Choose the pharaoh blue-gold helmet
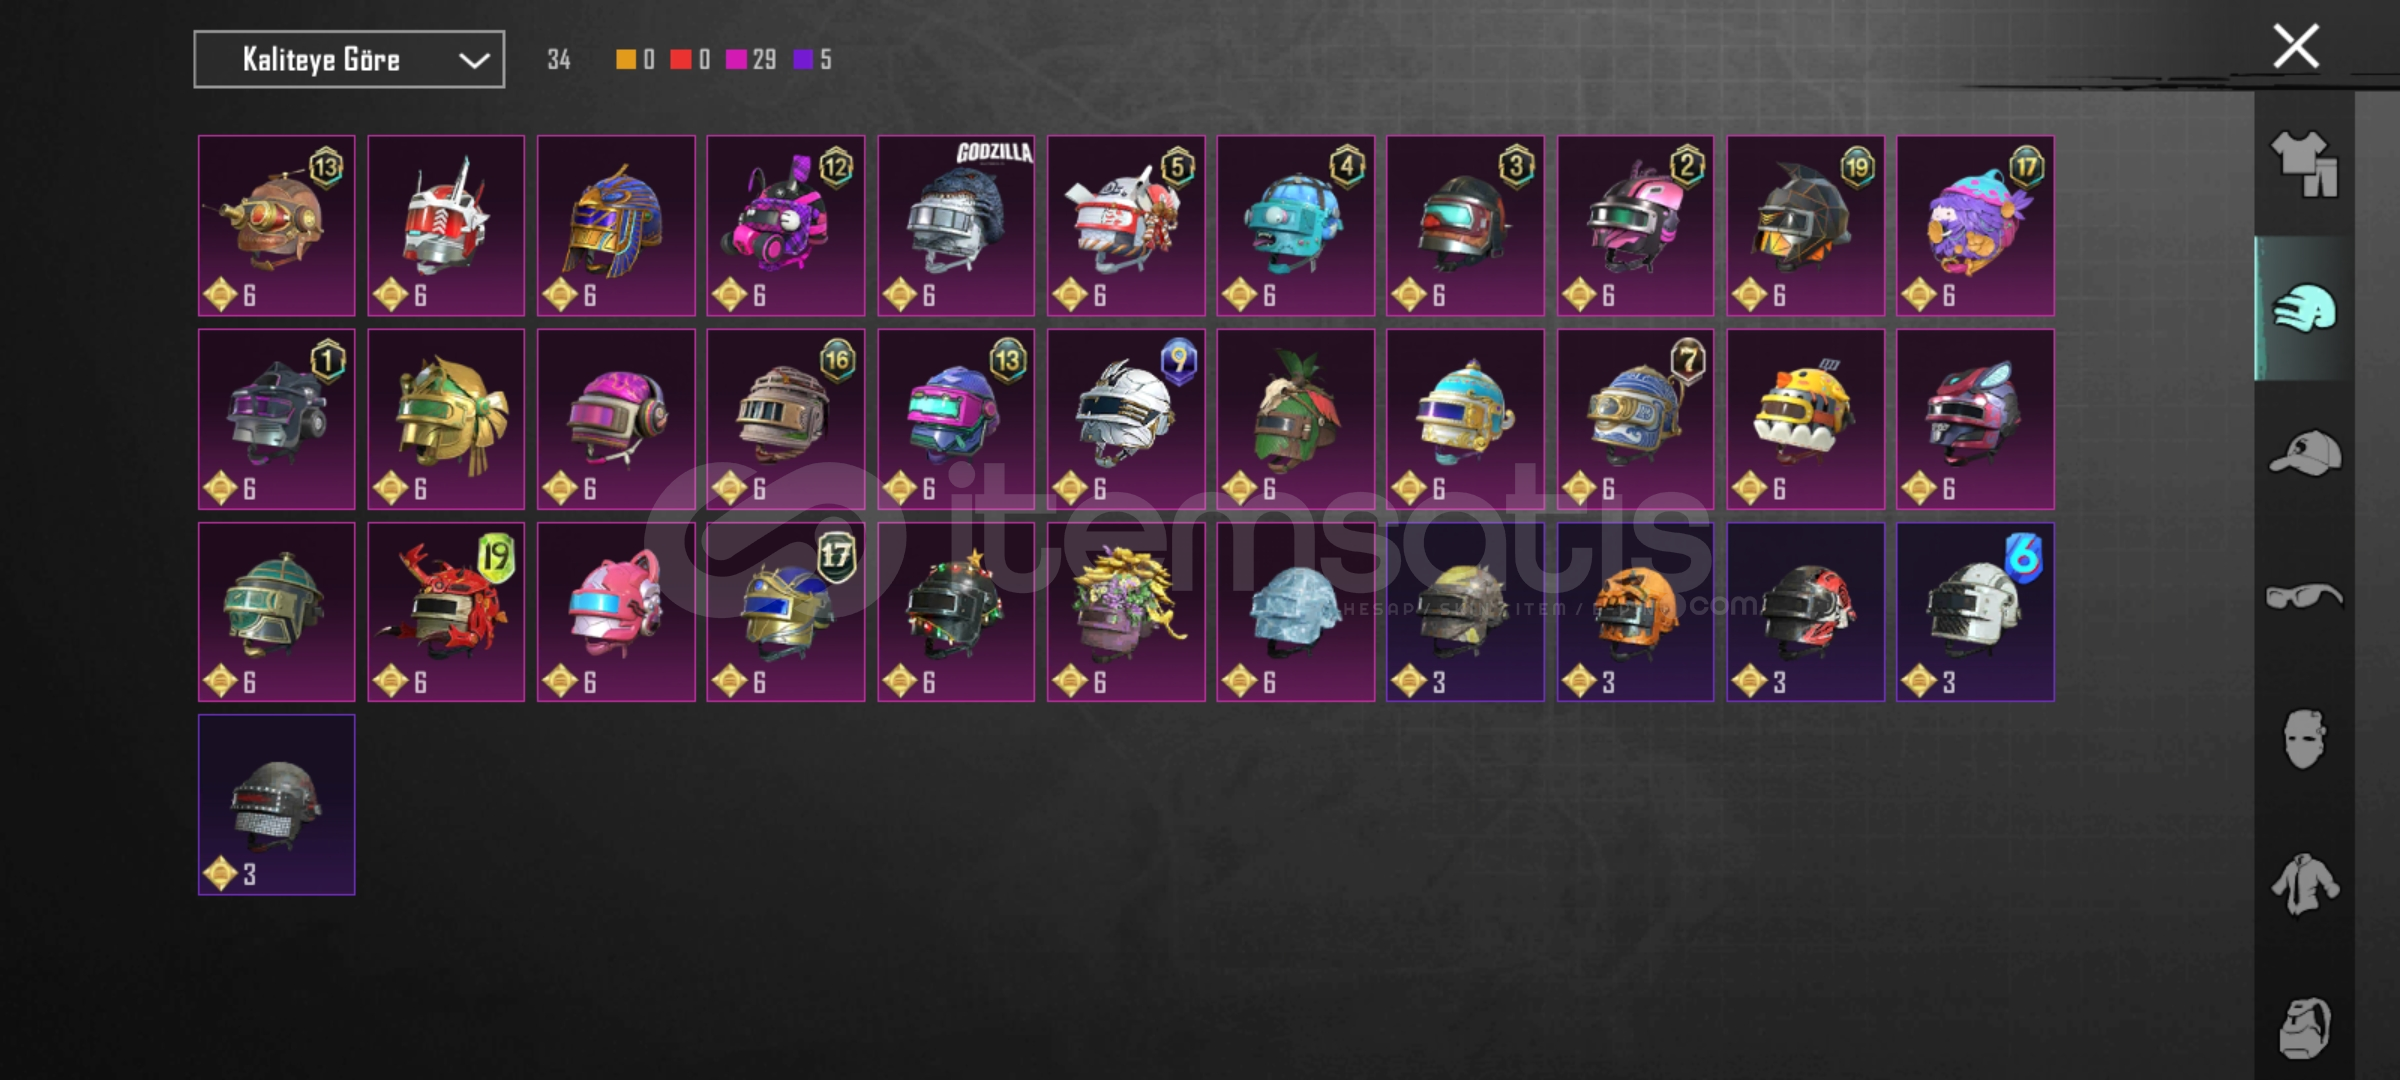2400x1080 pixels. (x=616, y=226)
